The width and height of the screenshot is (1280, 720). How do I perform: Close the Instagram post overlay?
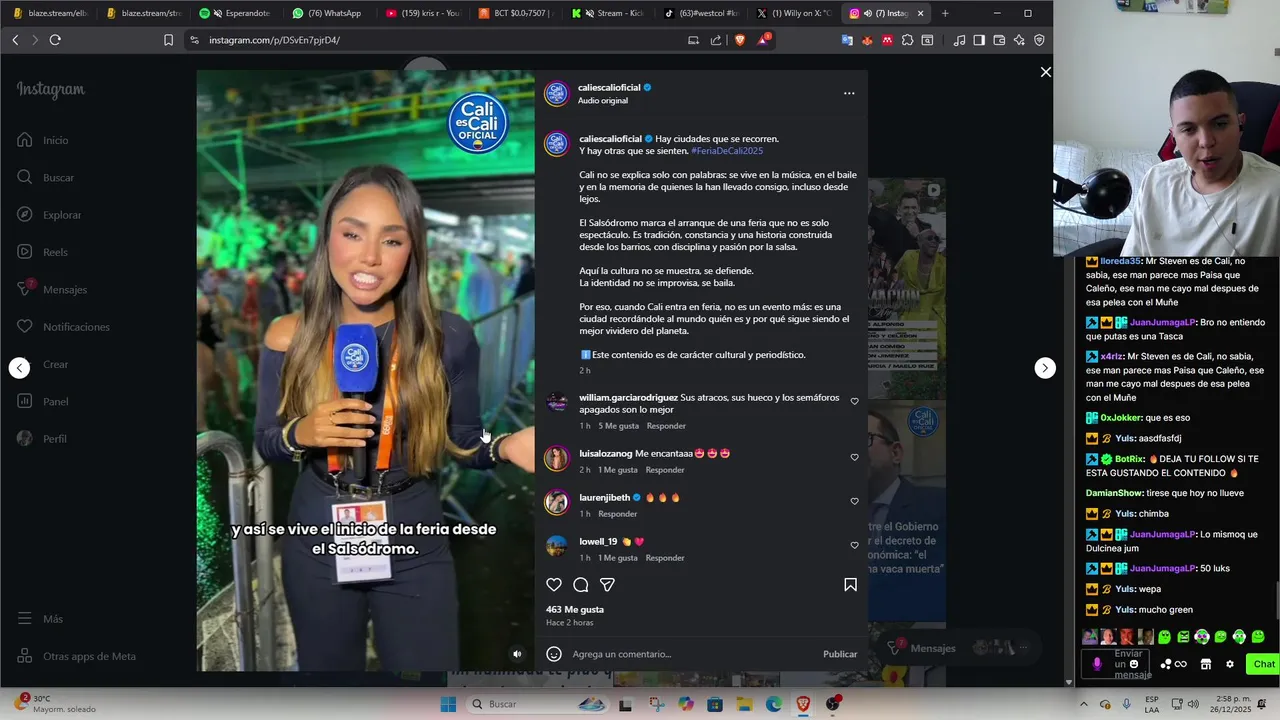tap(1046, 72)
